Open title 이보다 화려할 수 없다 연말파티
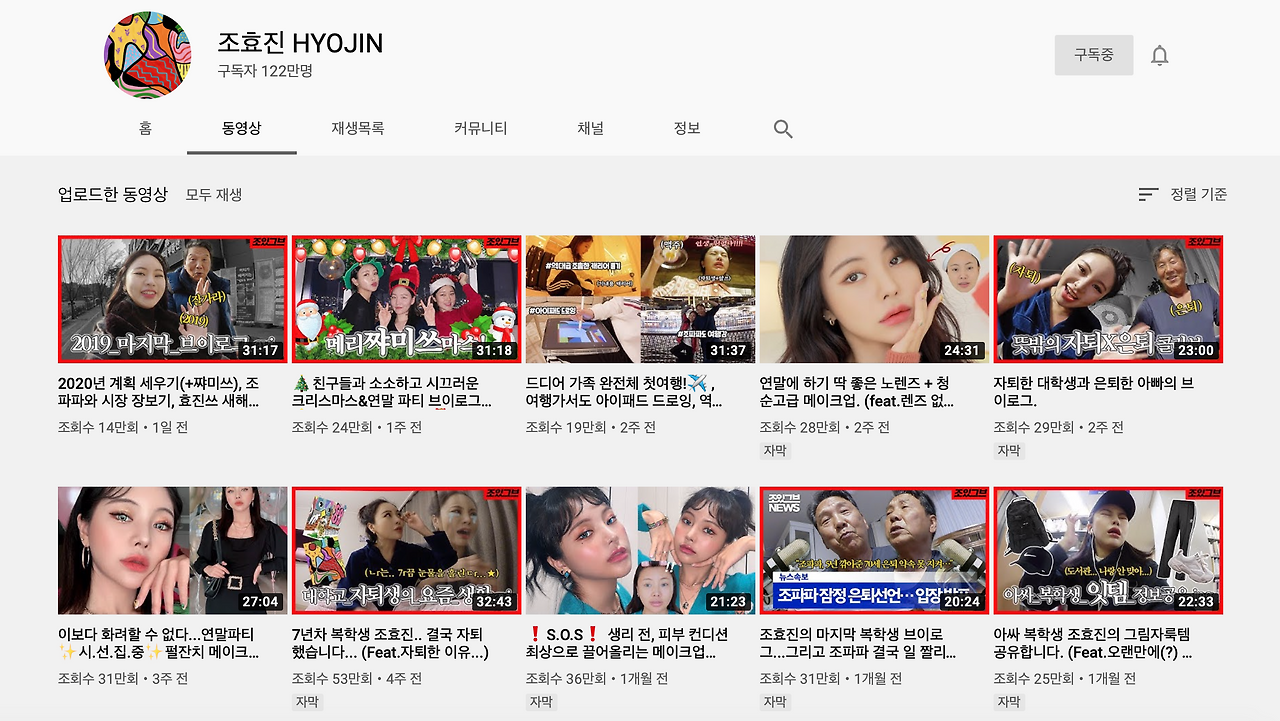The height and width of the screenshot is (721, 1280). pos(159,643)
